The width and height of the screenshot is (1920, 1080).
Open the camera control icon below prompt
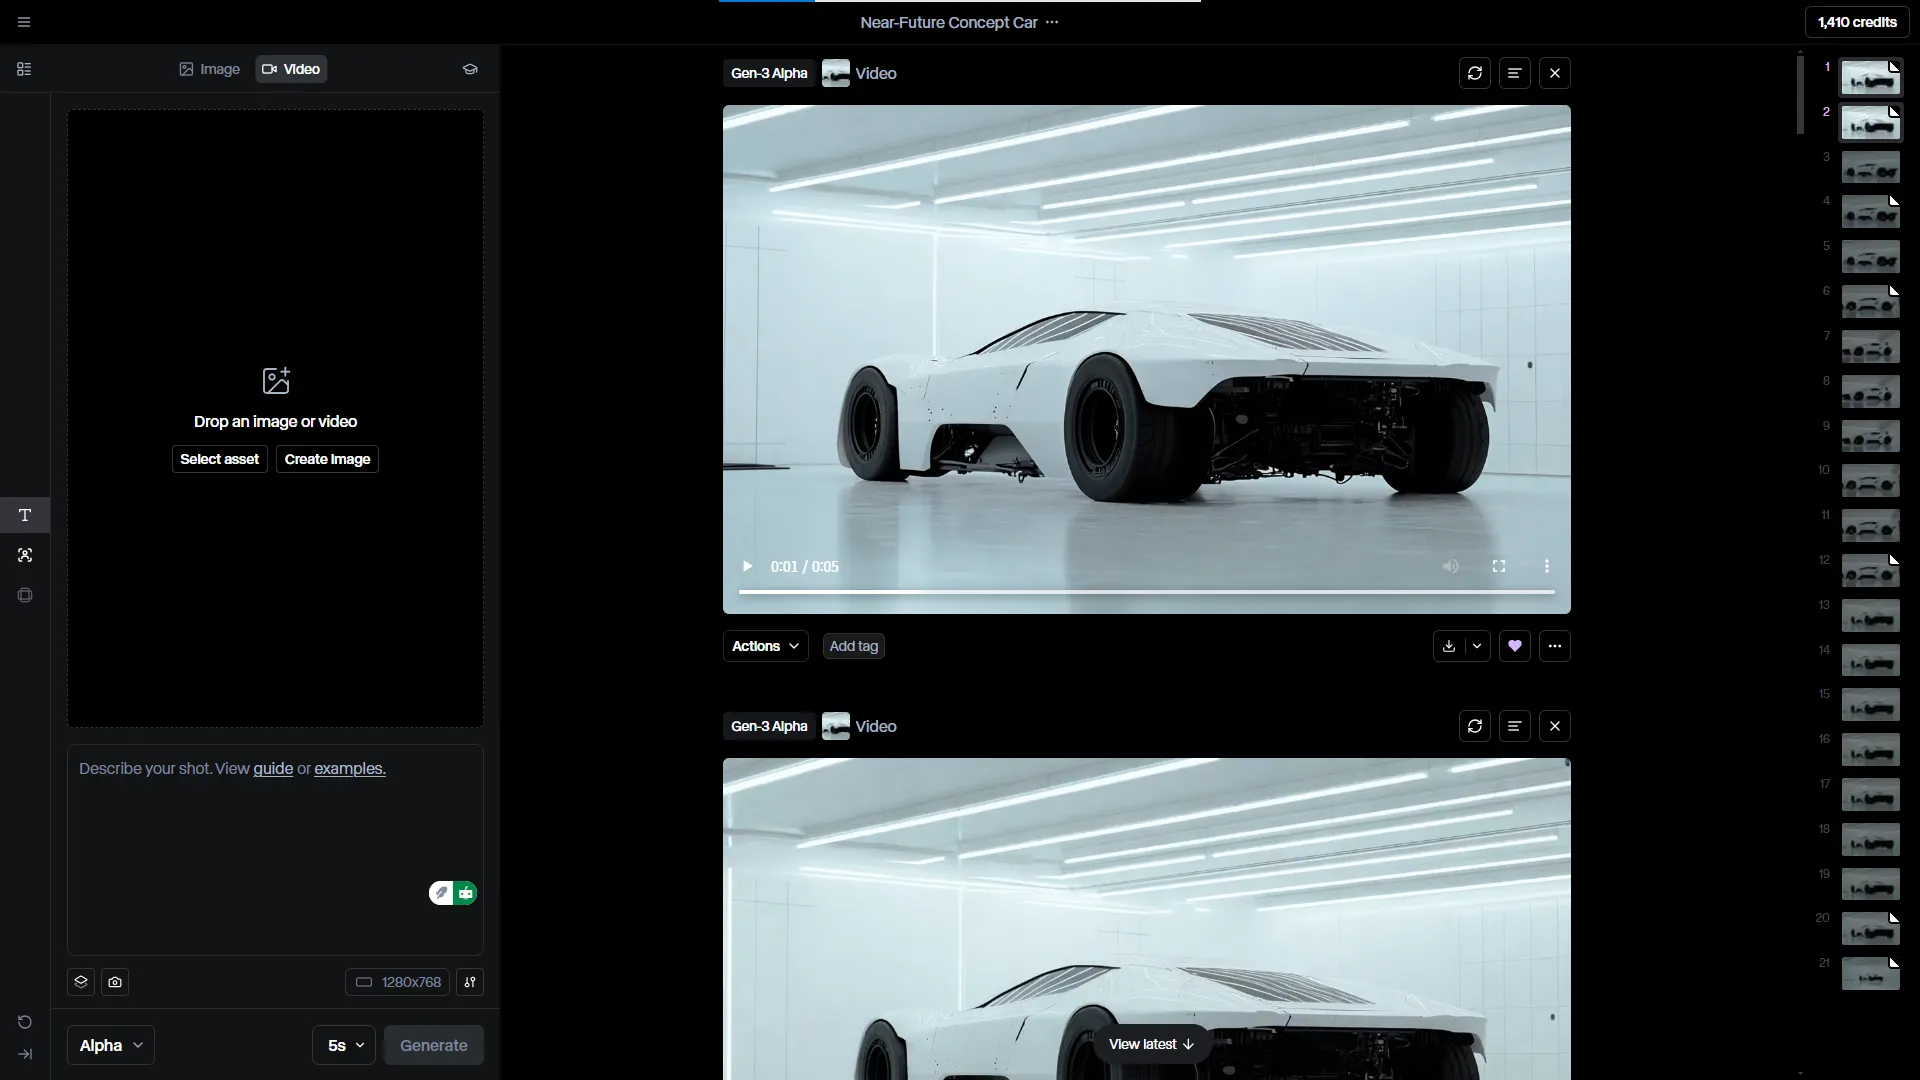115,982
